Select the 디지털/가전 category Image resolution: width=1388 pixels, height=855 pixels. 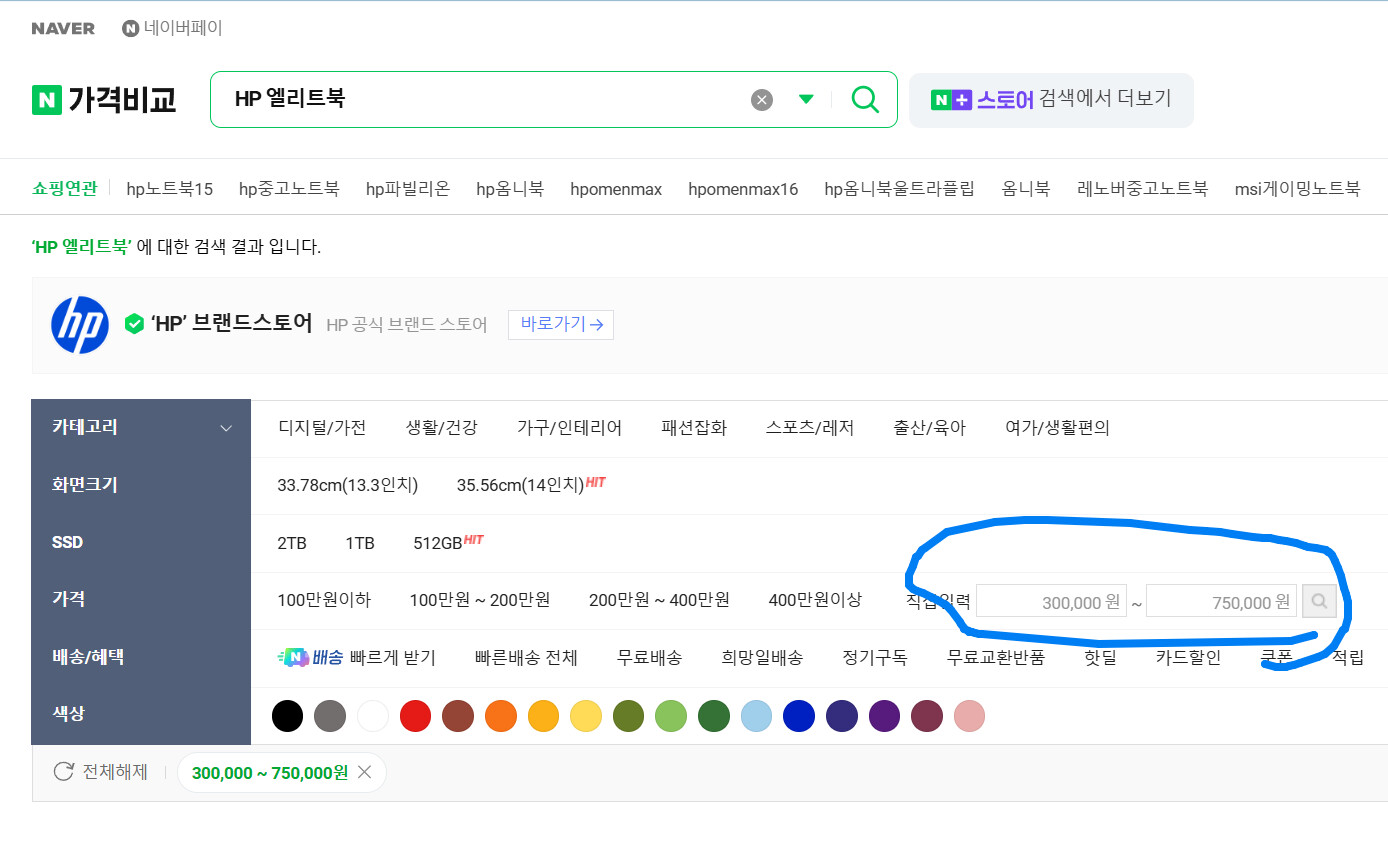tap(321, 427)
